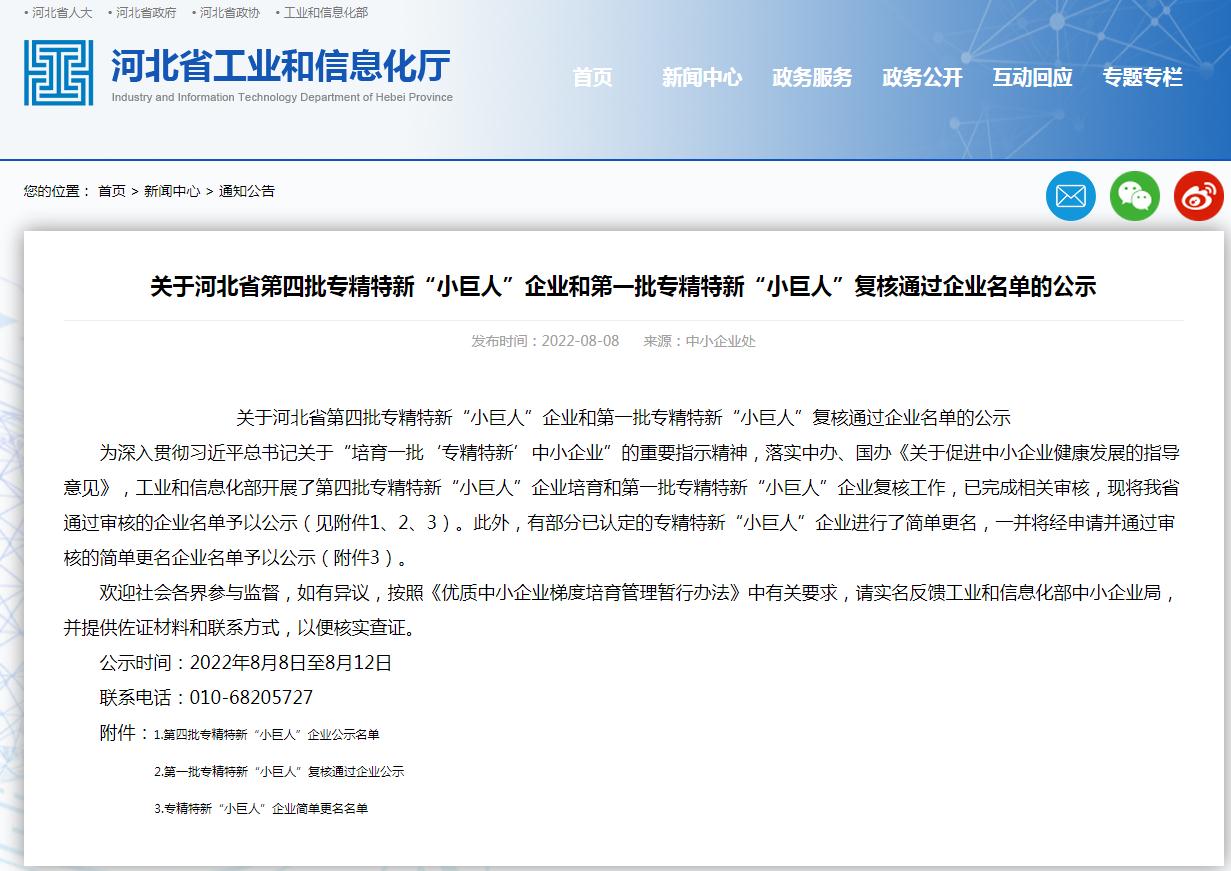Visit the 河北省政府 top link
The image size is (1231, 871).
tap(146, 13)
